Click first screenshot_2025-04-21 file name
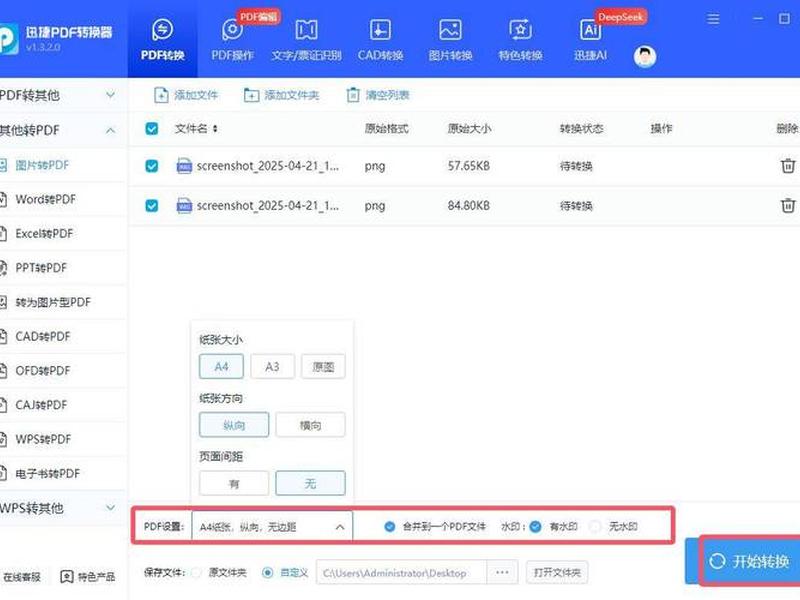800x600 pixels. (x=268, y=166)
